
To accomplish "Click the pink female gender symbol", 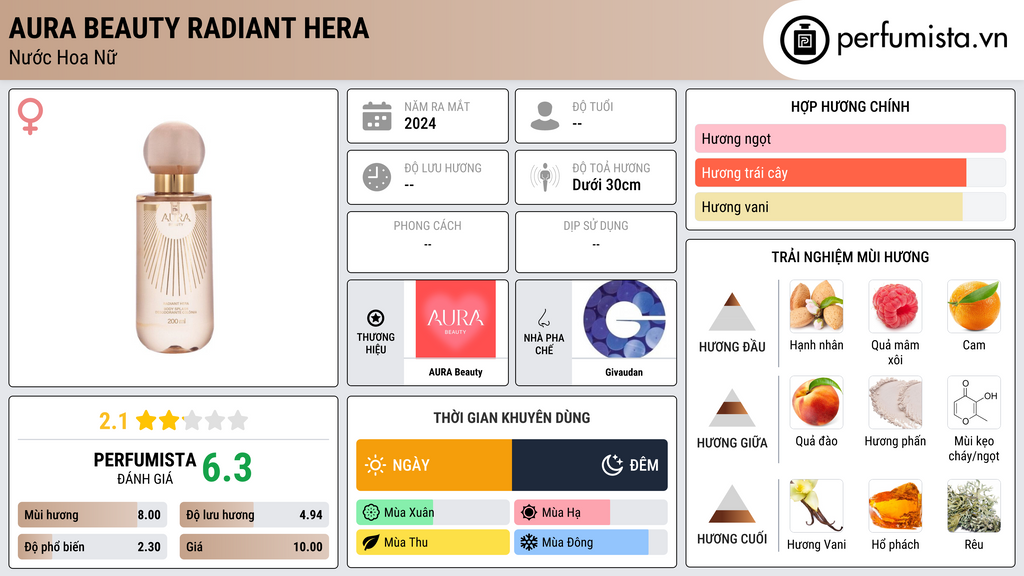I will tap(30, 116).
